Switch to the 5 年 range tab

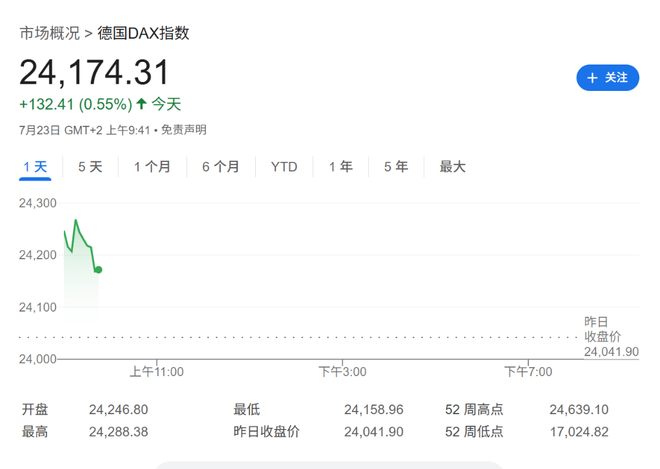point(396,167)
